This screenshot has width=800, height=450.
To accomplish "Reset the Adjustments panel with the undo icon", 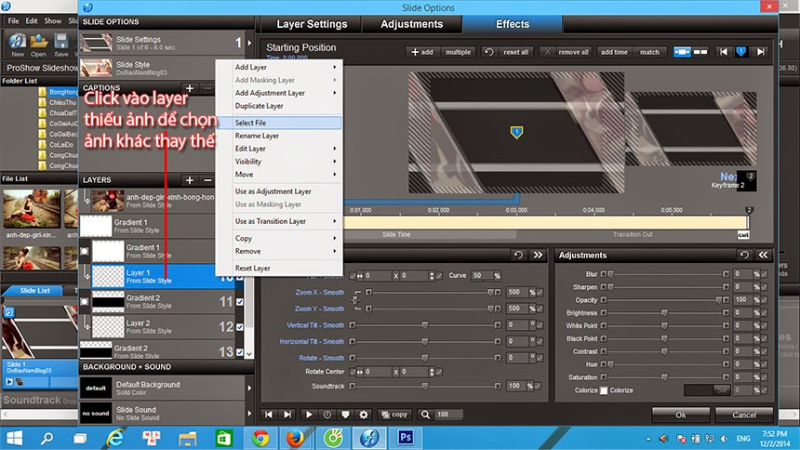I will click(742, 255).
